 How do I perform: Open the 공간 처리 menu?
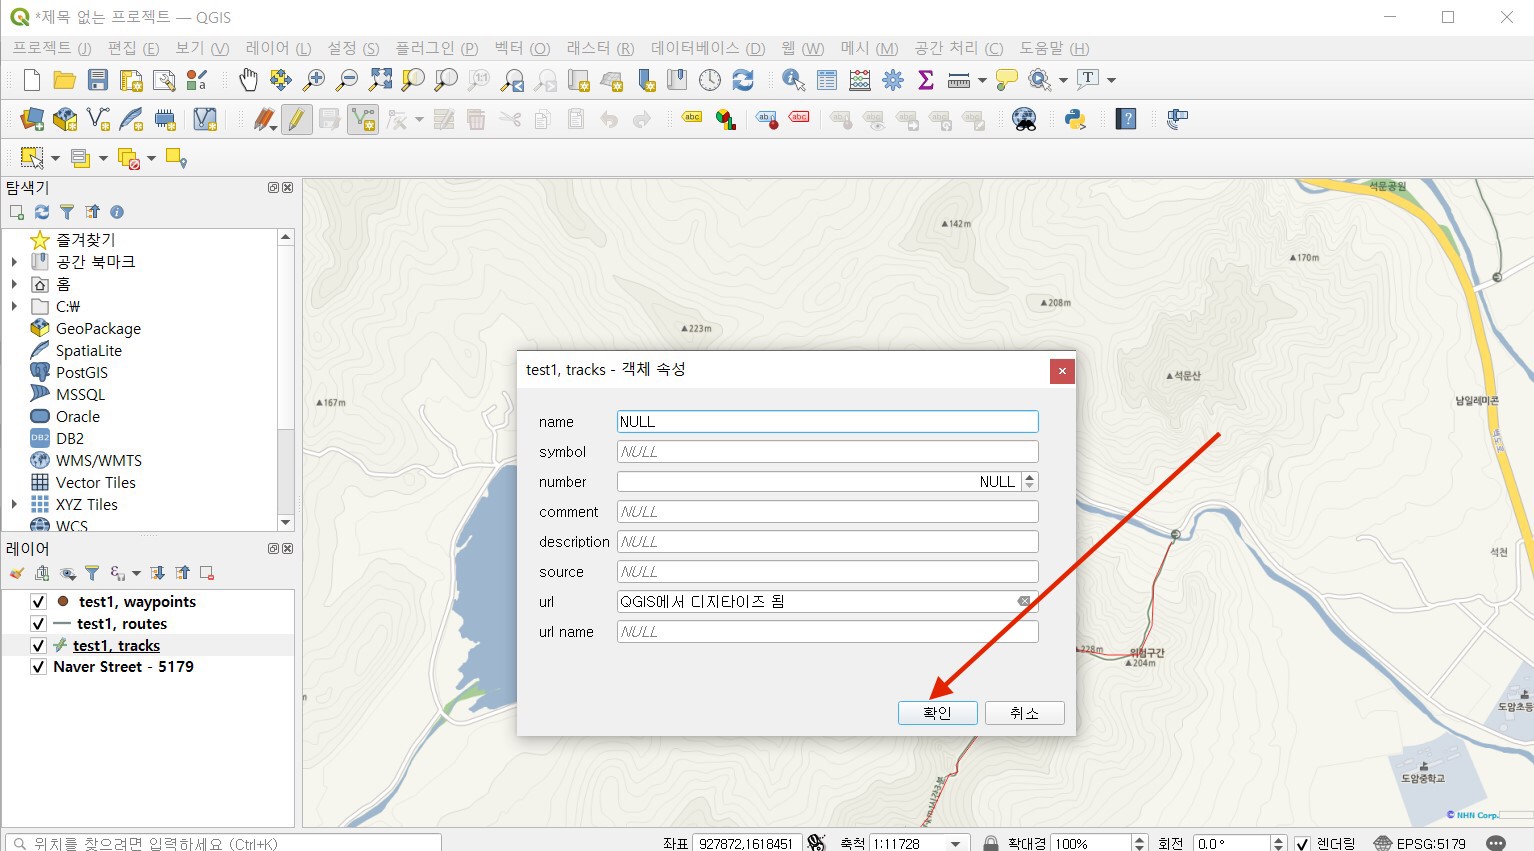[958, 48]
